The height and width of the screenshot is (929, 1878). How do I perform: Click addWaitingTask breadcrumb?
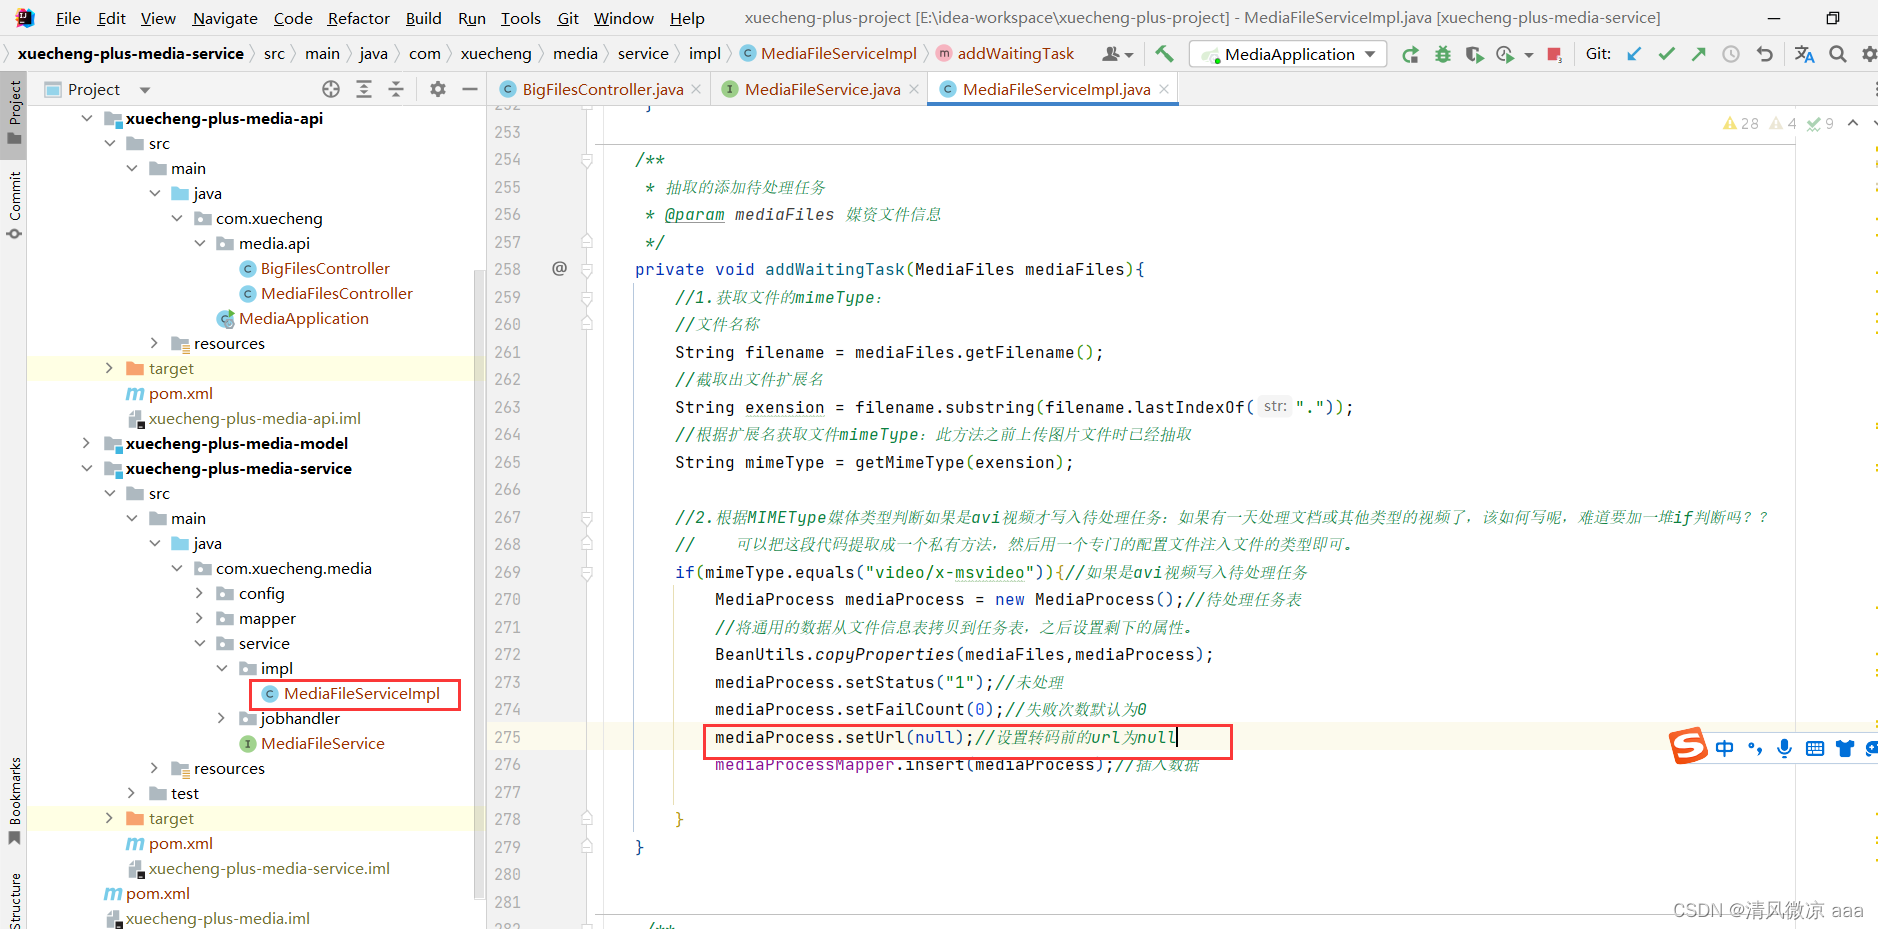pos(1005,54)
